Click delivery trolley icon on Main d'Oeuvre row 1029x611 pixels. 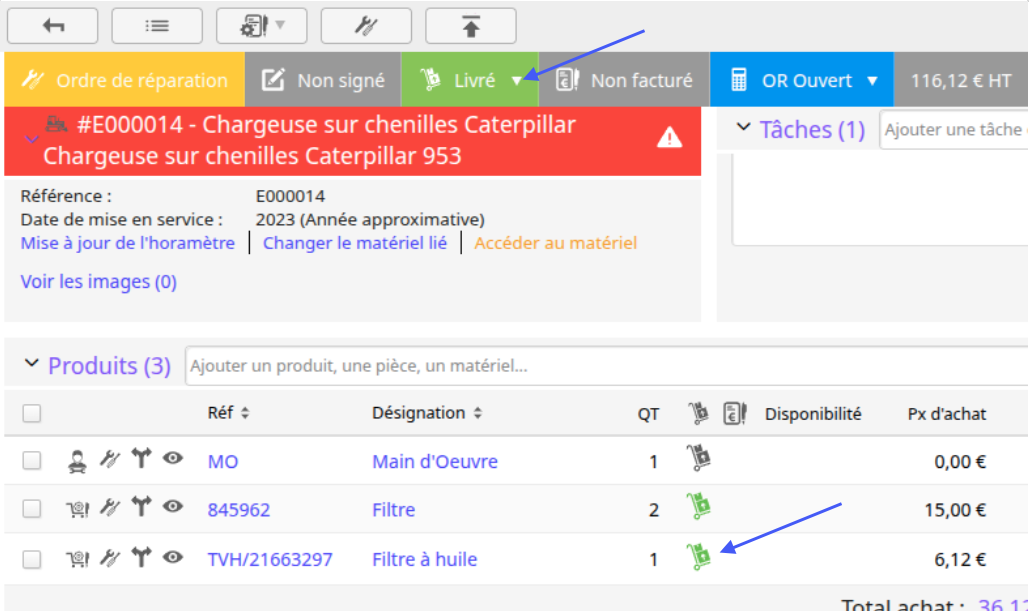click(699, 458)
